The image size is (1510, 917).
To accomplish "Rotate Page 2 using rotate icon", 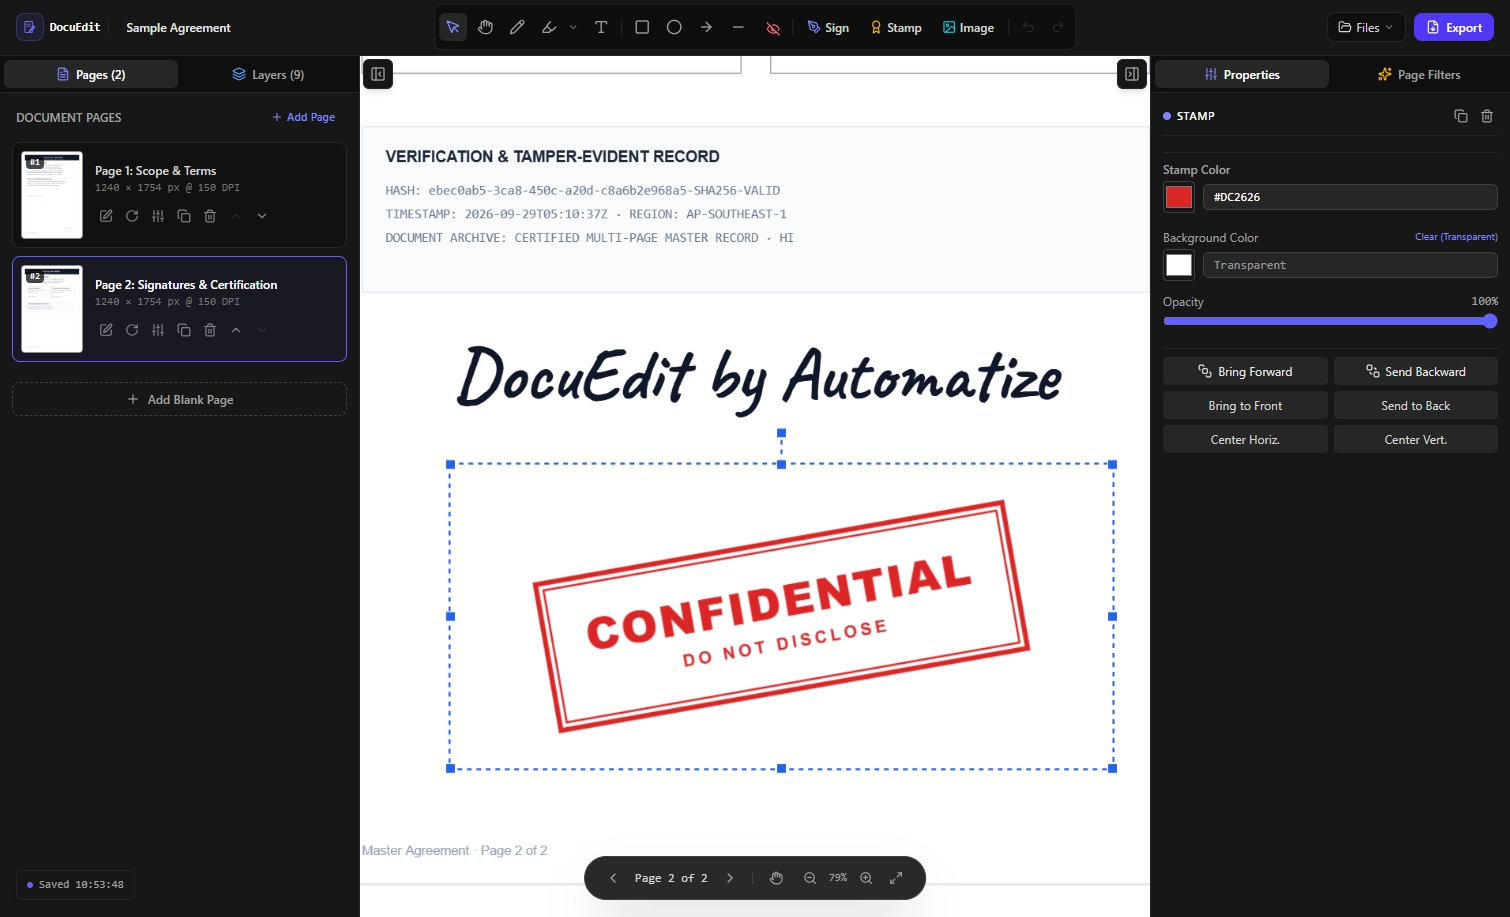I will pos(132,330).
